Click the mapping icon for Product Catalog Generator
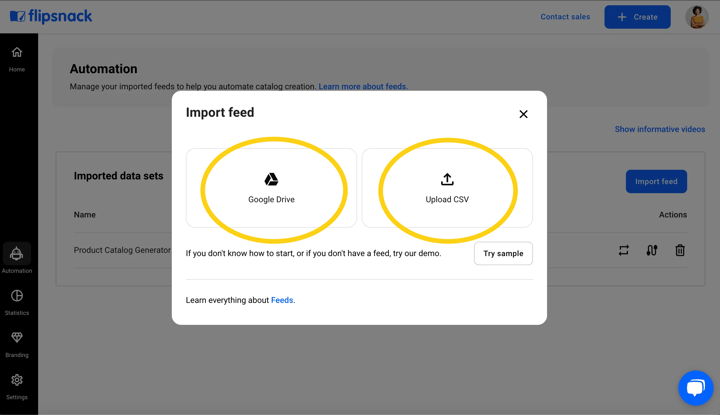The image size is (720, 415). (x=652, y=250)
